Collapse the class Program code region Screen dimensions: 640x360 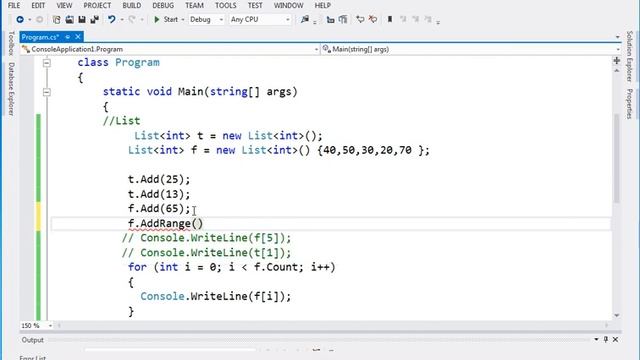tap(47, 63)
